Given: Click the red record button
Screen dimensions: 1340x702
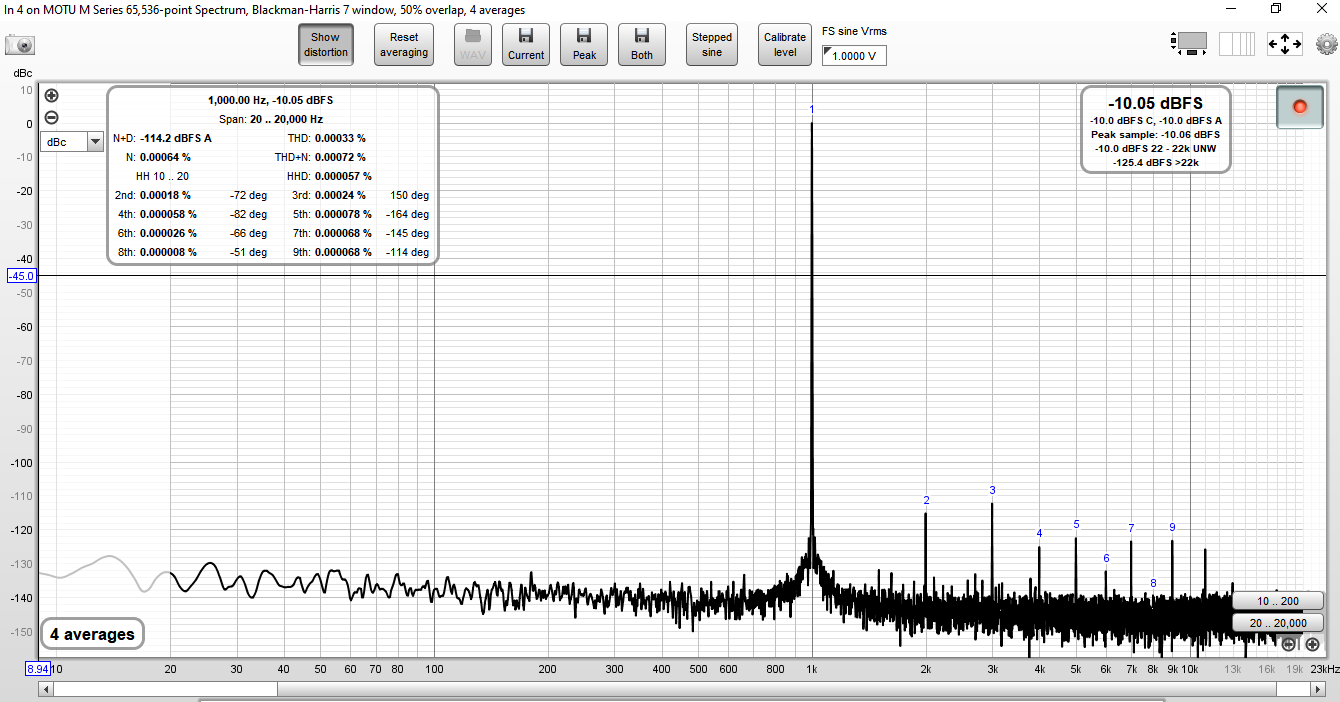Looking at the screenshot, I should pos(1300,106).
